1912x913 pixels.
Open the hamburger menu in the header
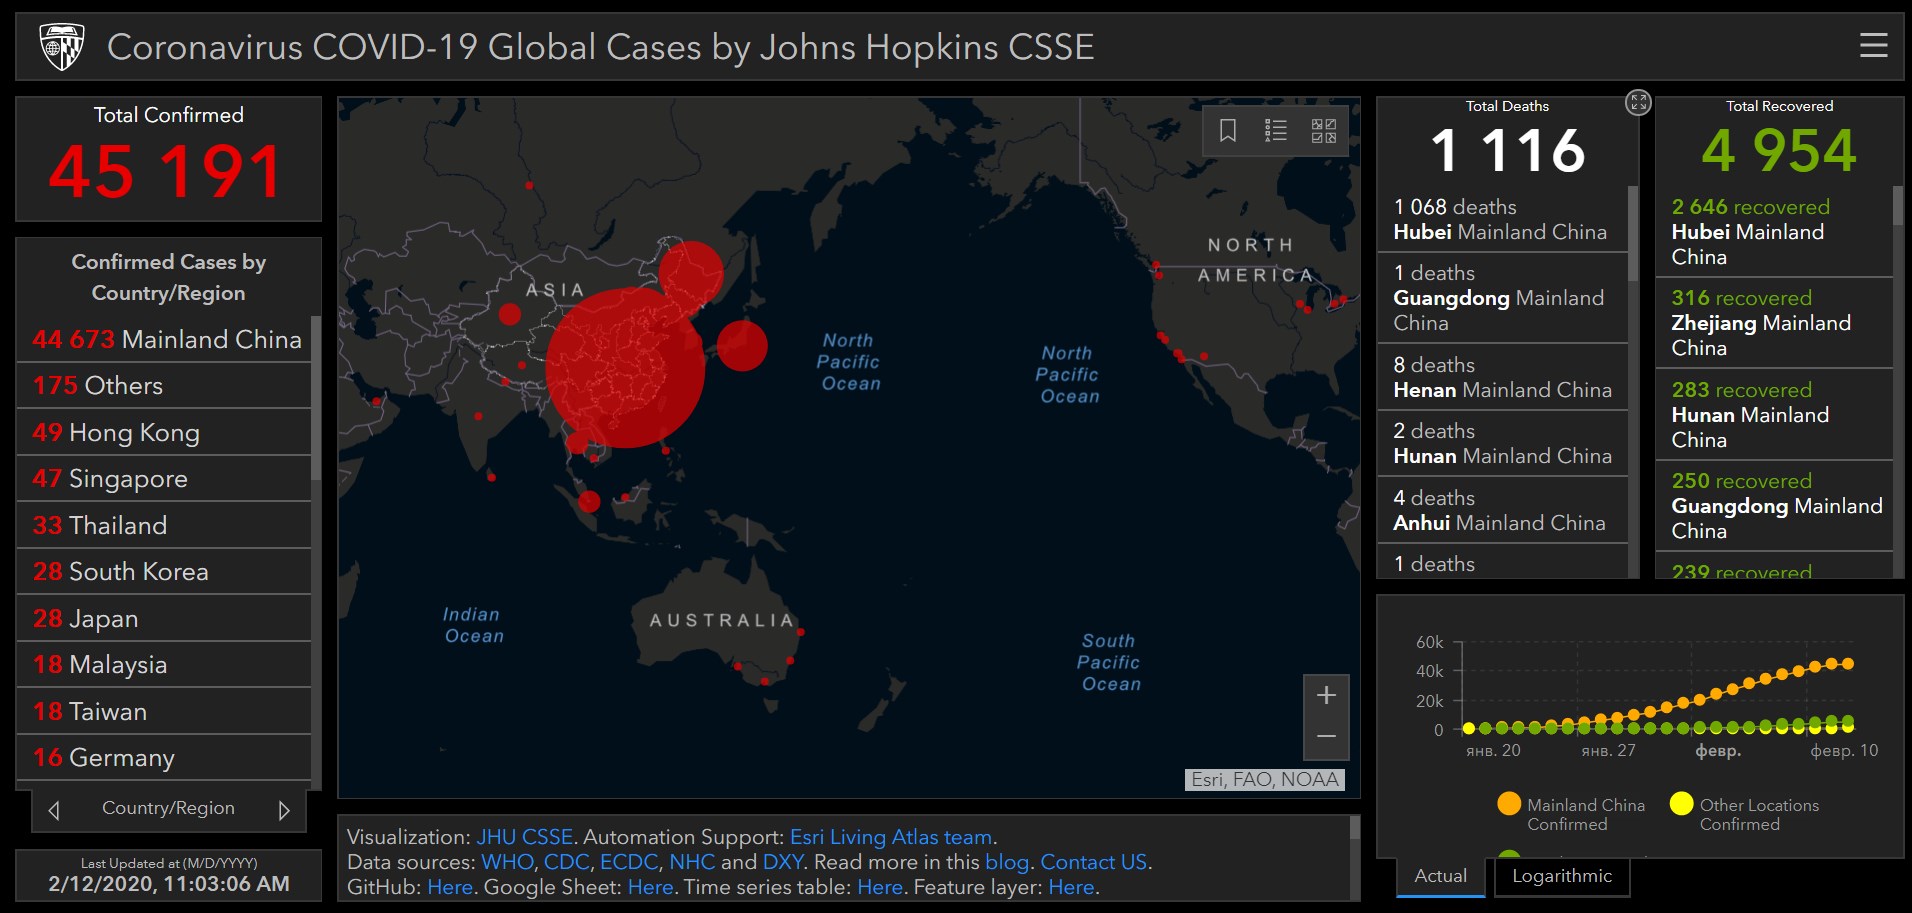(x=1873, y=46)
